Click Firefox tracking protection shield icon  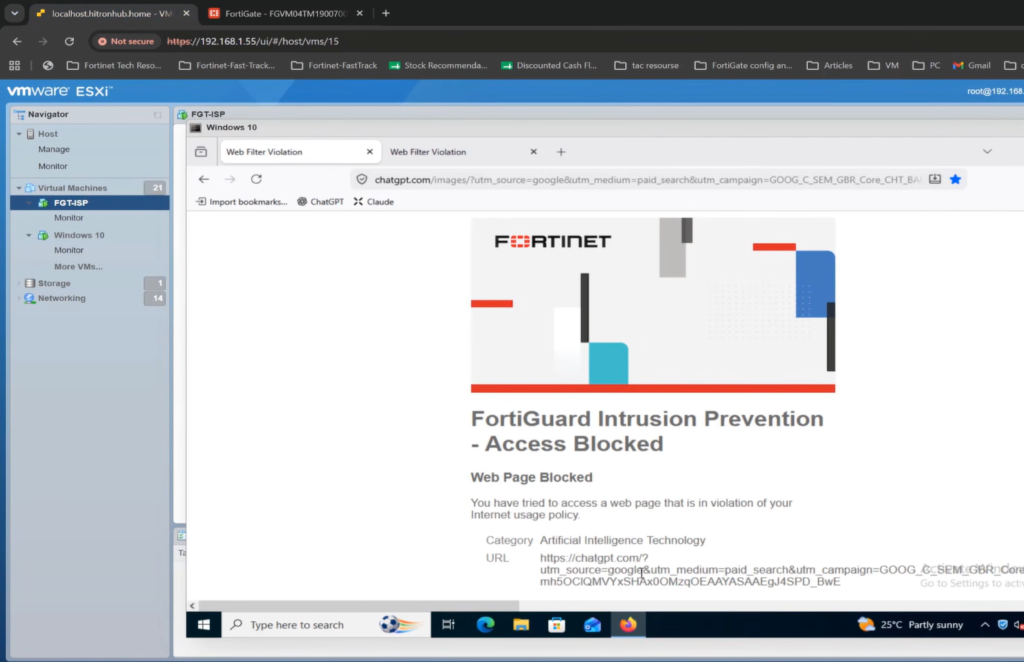coord(362,180)
